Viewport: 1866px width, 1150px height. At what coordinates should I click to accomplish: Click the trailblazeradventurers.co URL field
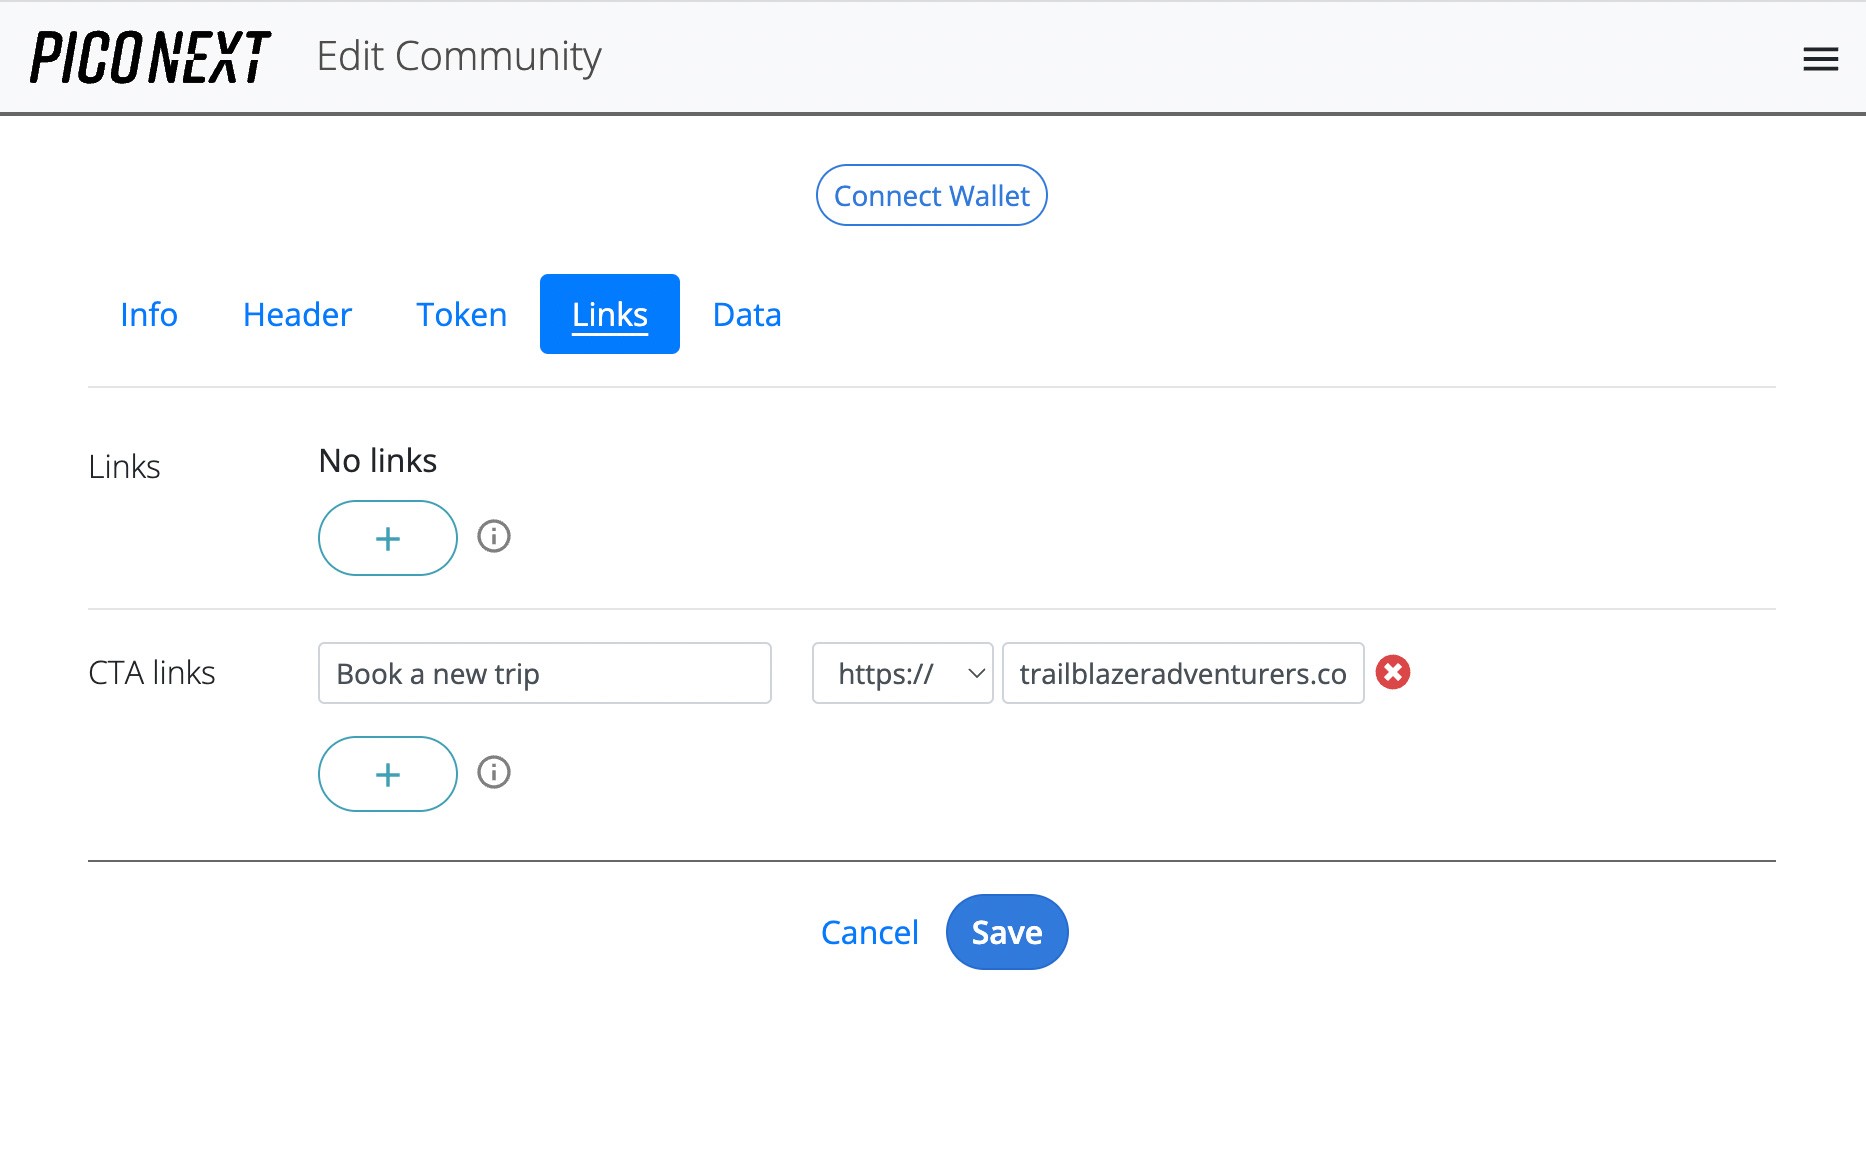(1182, 673)
